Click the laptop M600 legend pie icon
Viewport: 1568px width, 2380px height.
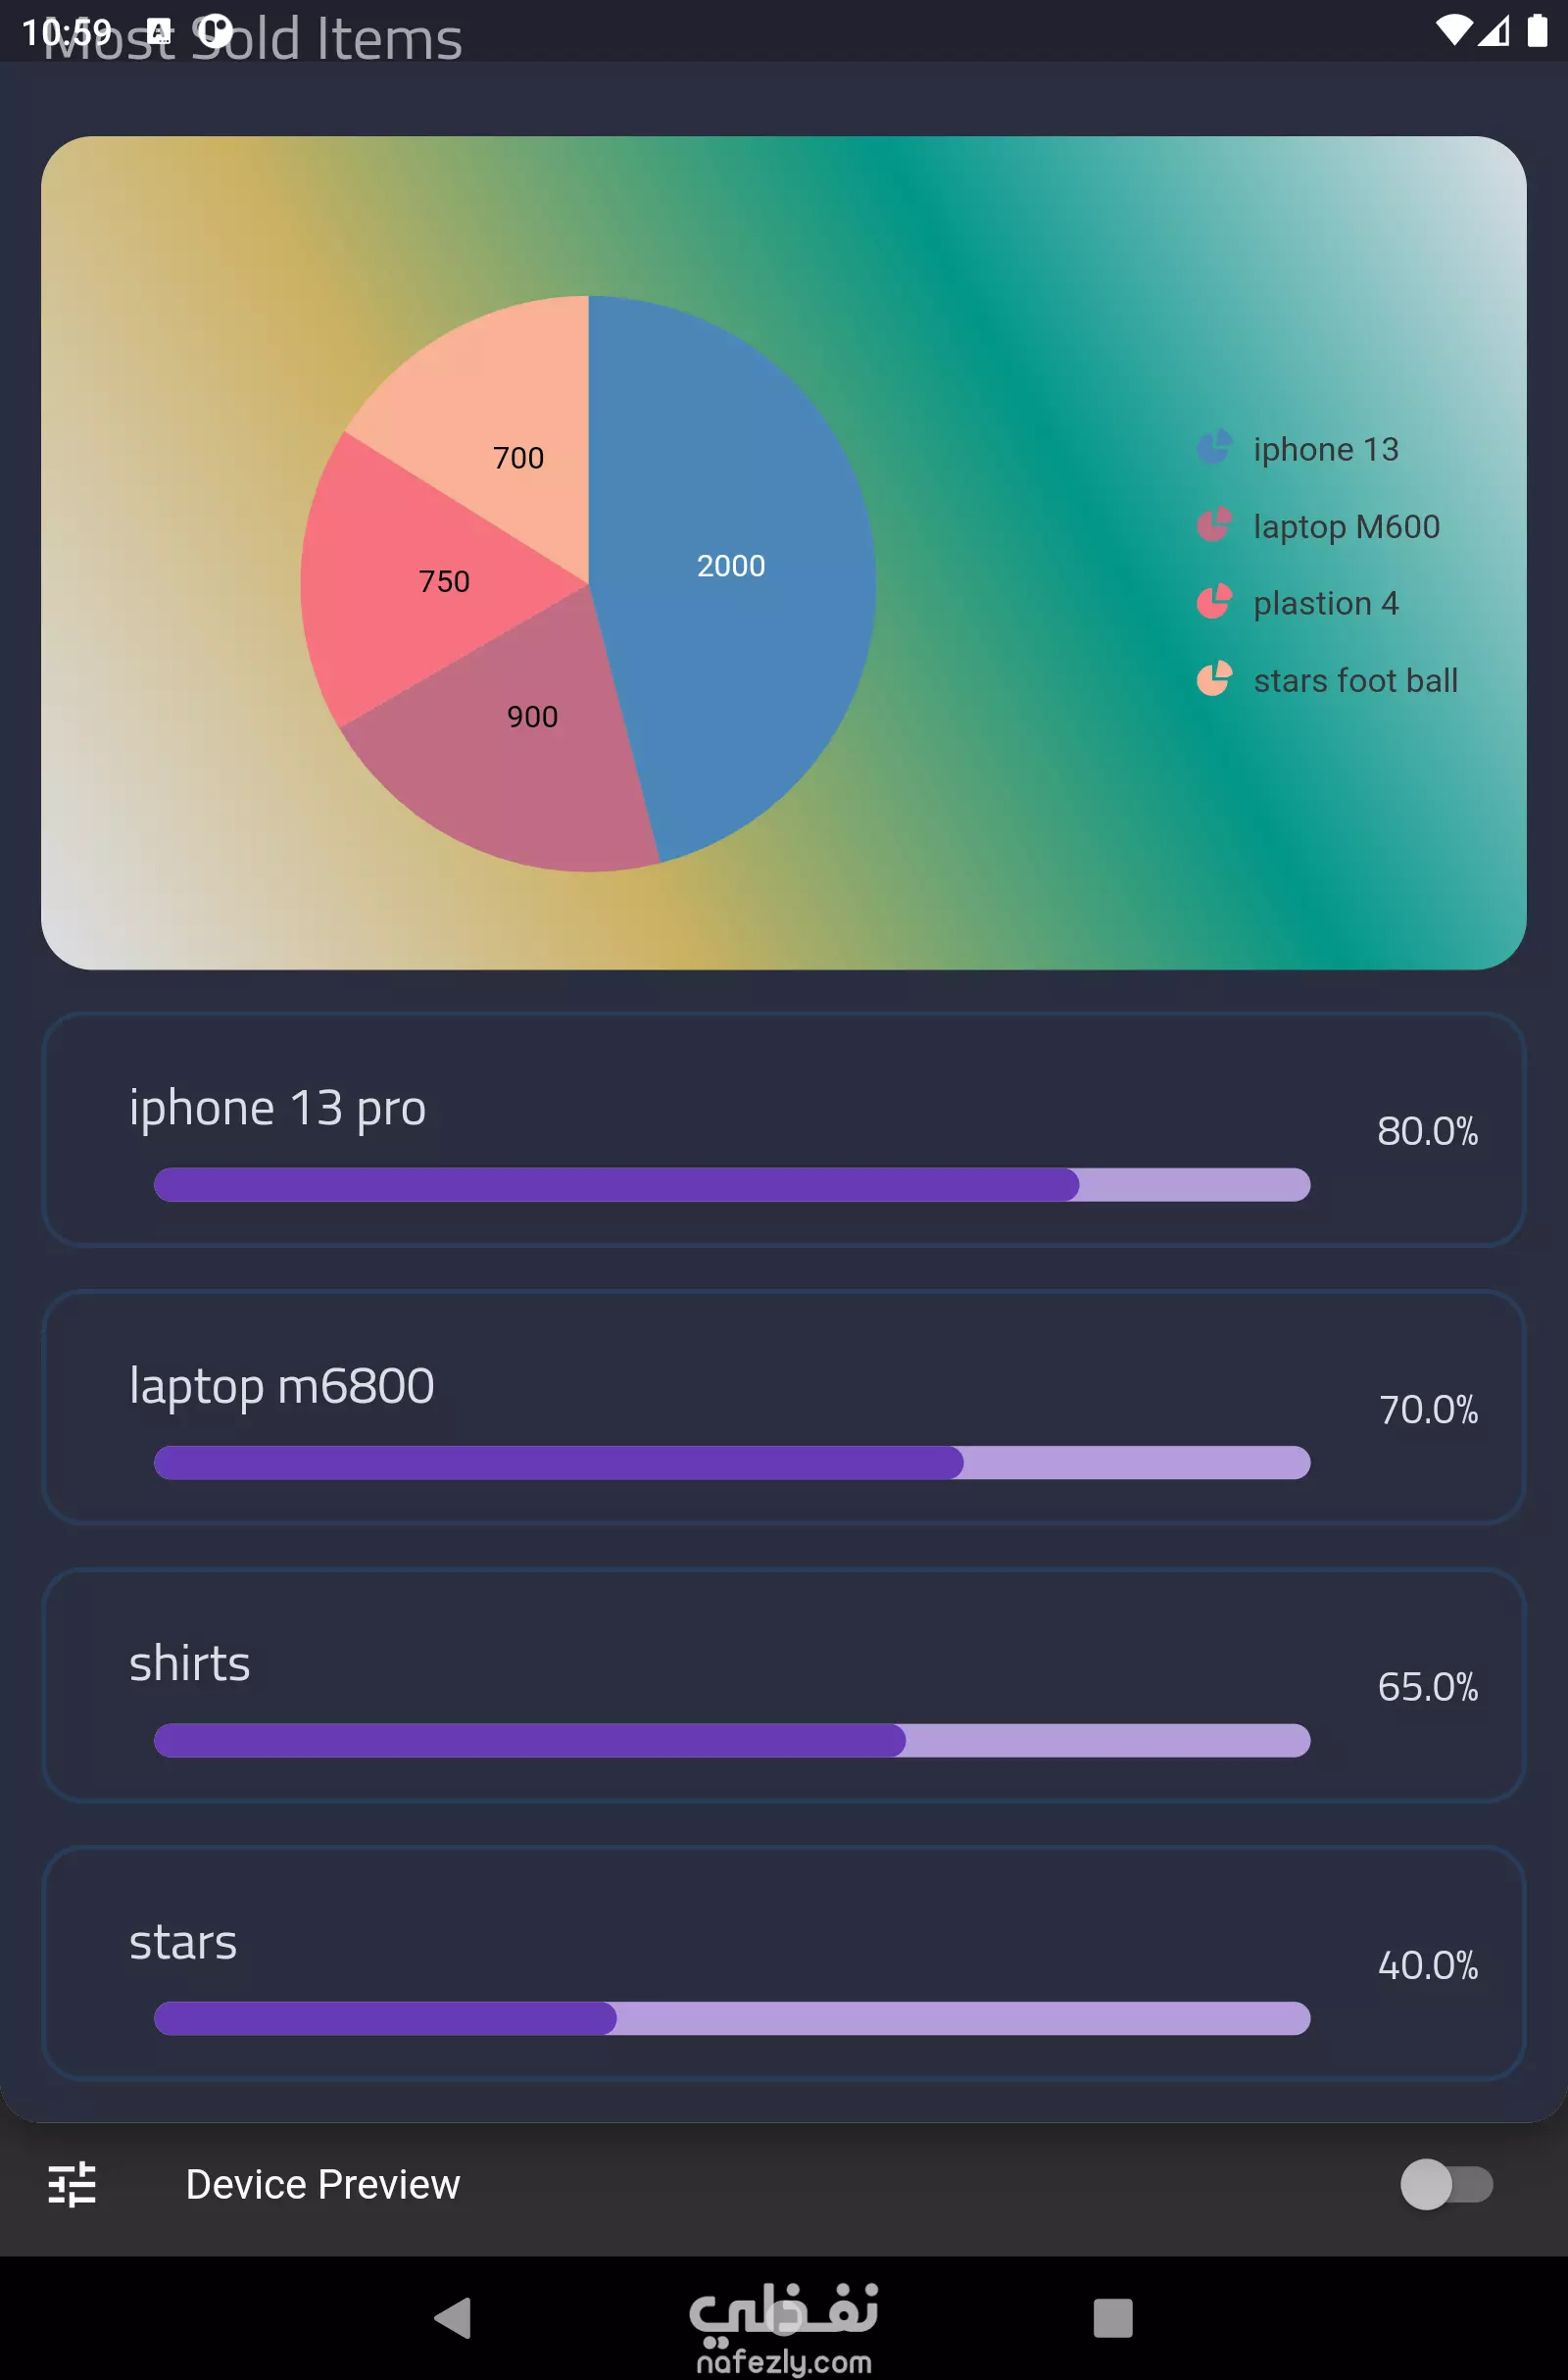tap(1214, 525)
